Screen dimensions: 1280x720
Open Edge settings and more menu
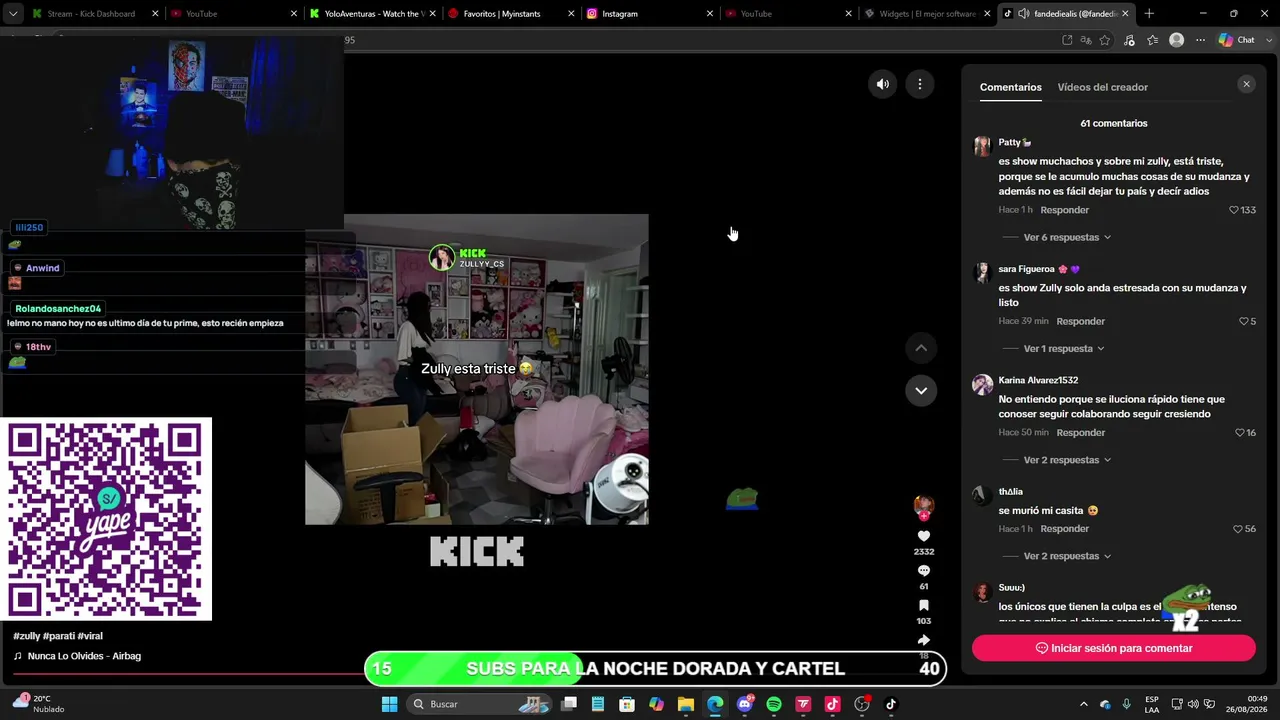[x=1200, y=40]
